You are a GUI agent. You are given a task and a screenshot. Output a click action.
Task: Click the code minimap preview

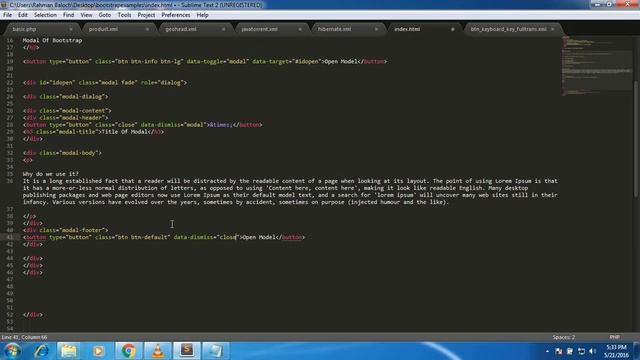pyautogui.click(x=597, y=65)
